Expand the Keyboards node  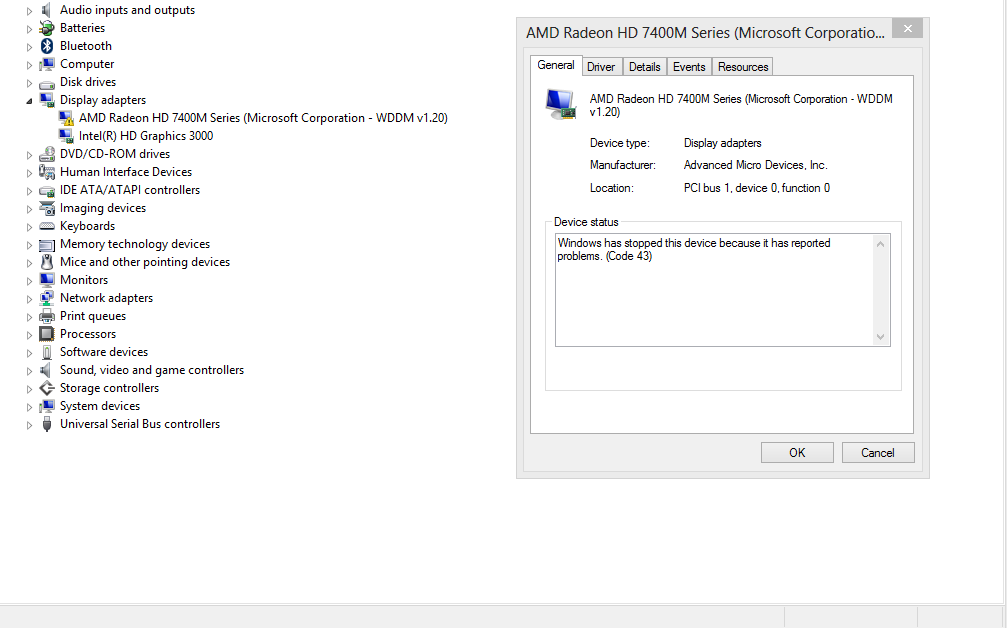(29, 227)
